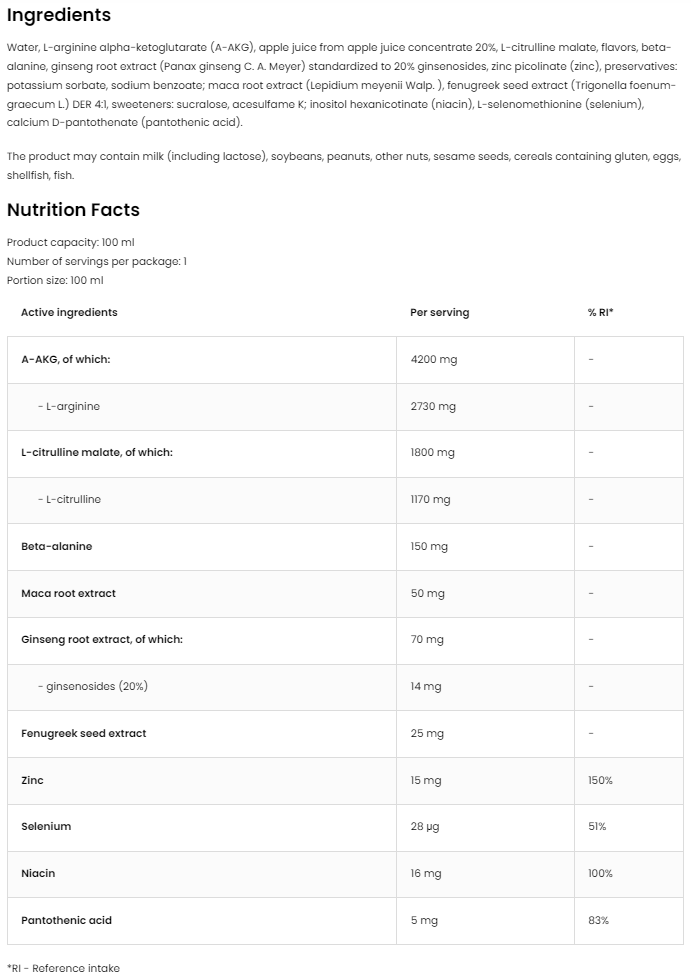Click the Product capacity: 100 ml text
This screenshot has height=977, width=691.
70,243
